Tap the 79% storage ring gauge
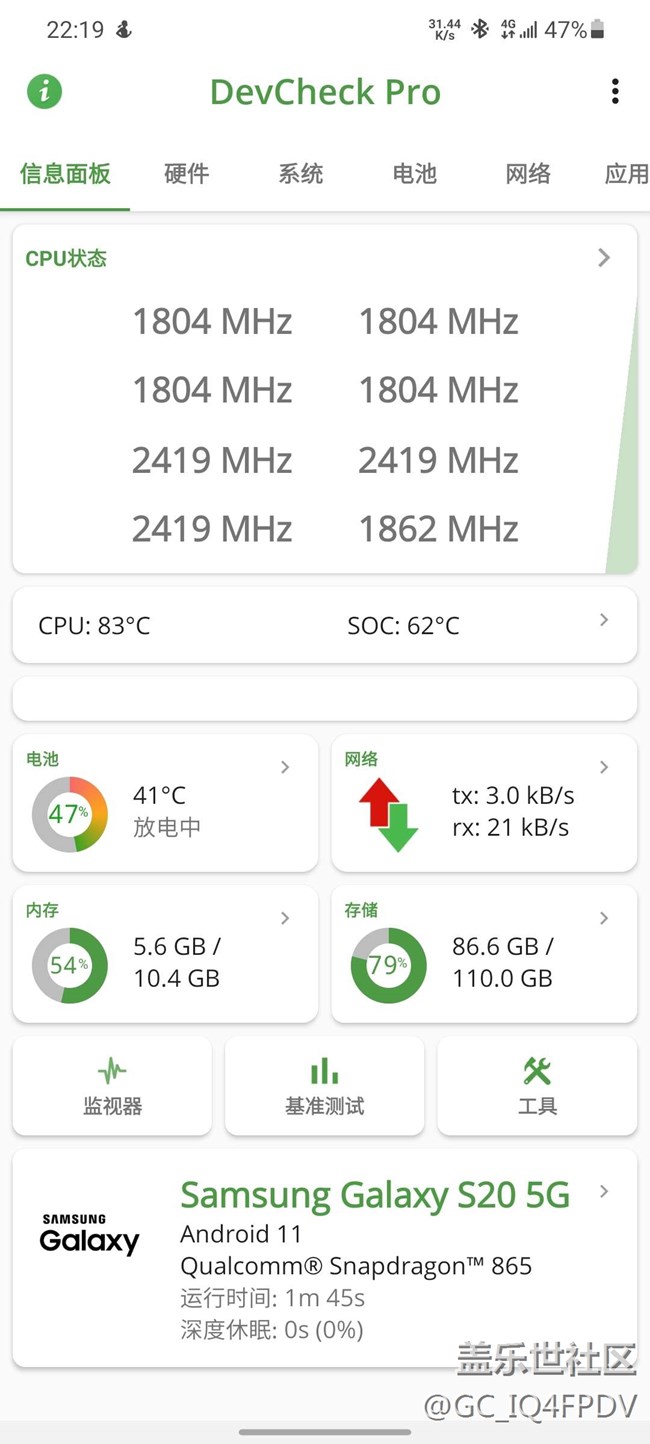The width and height of the screenshot is (650, 1444). pos(388,966)
